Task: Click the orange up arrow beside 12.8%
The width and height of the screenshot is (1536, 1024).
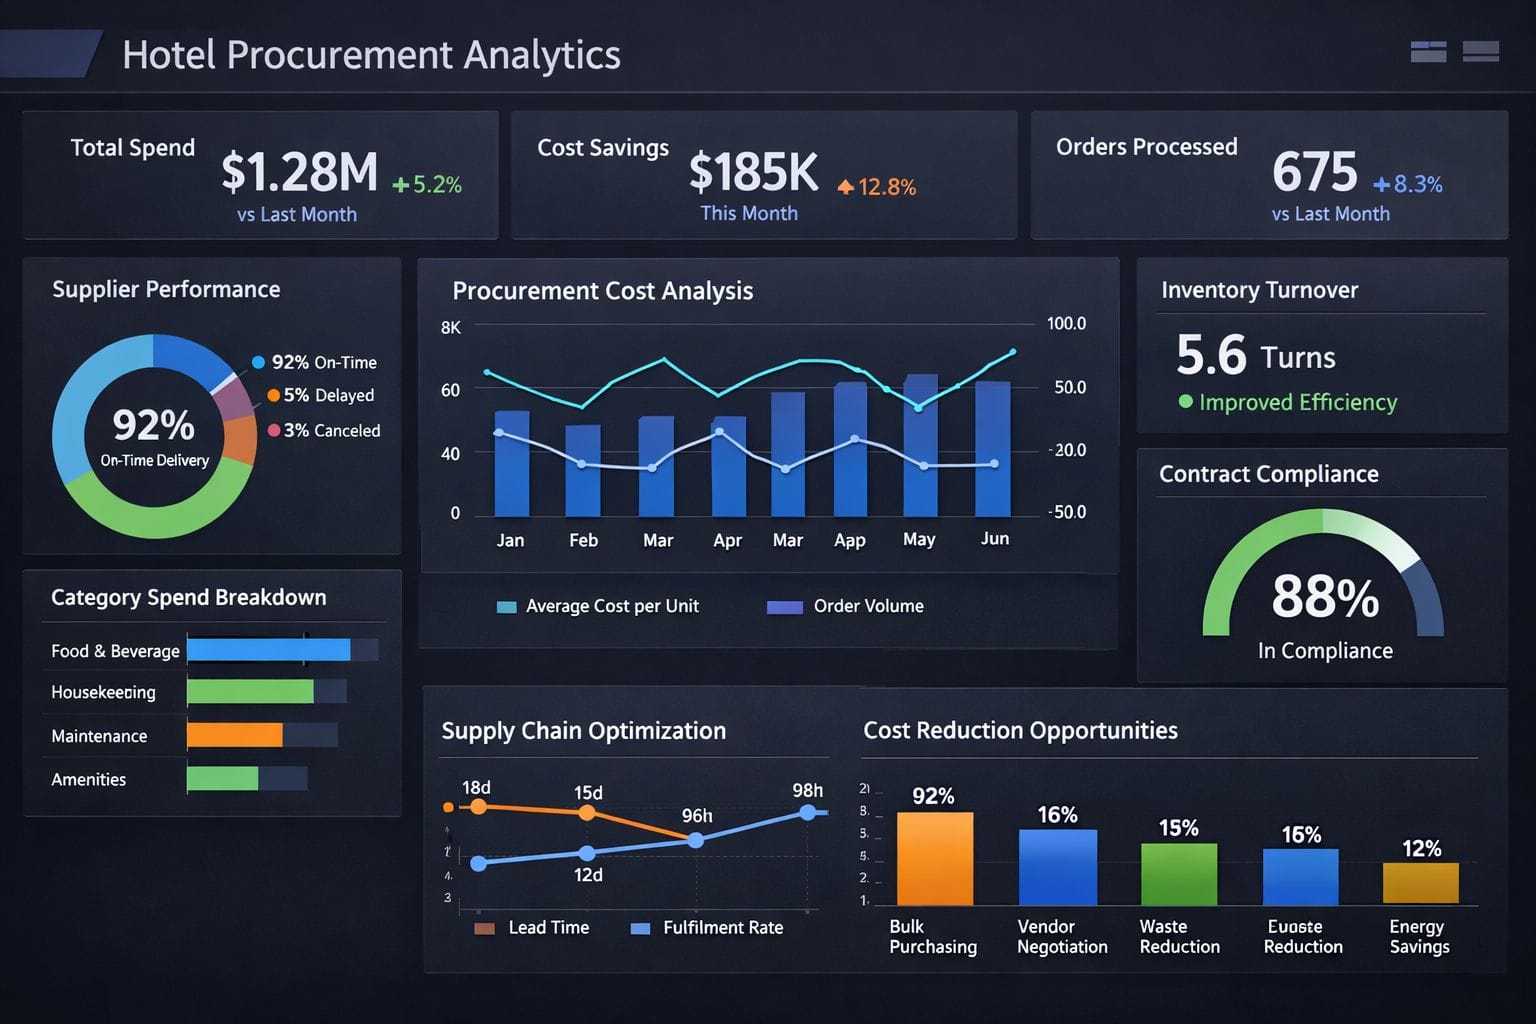Action: click(845, 187)
